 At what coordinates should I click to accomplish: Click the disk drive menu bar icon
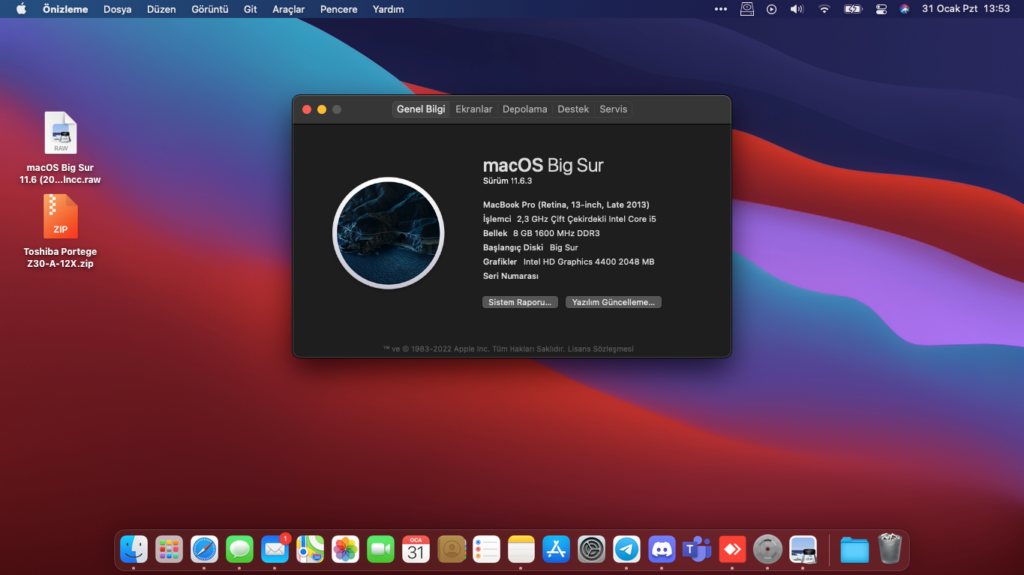(746, 9)
